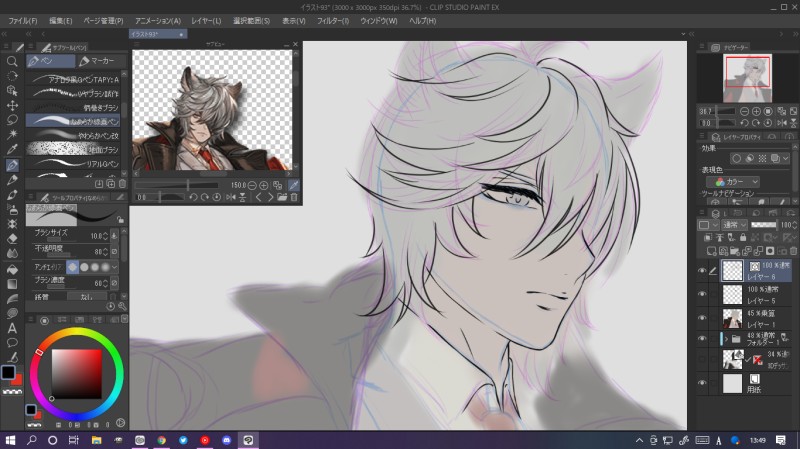The width and height of the screenshot is (800, 449).
Task: Hide layer レイヤー 6 with eye icon
Action: point(703,271)
